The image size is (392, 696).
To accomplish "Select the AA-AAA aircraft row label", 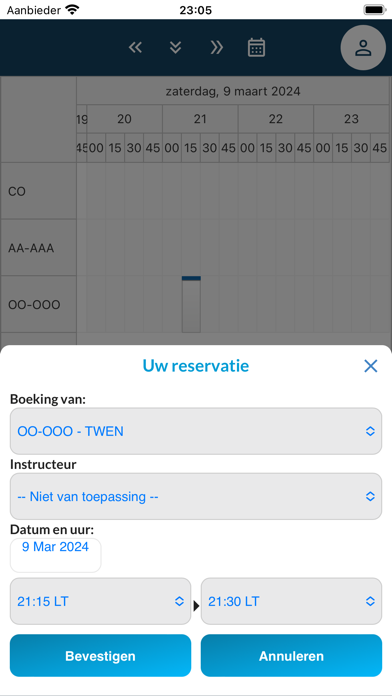I will pos(38,248).
